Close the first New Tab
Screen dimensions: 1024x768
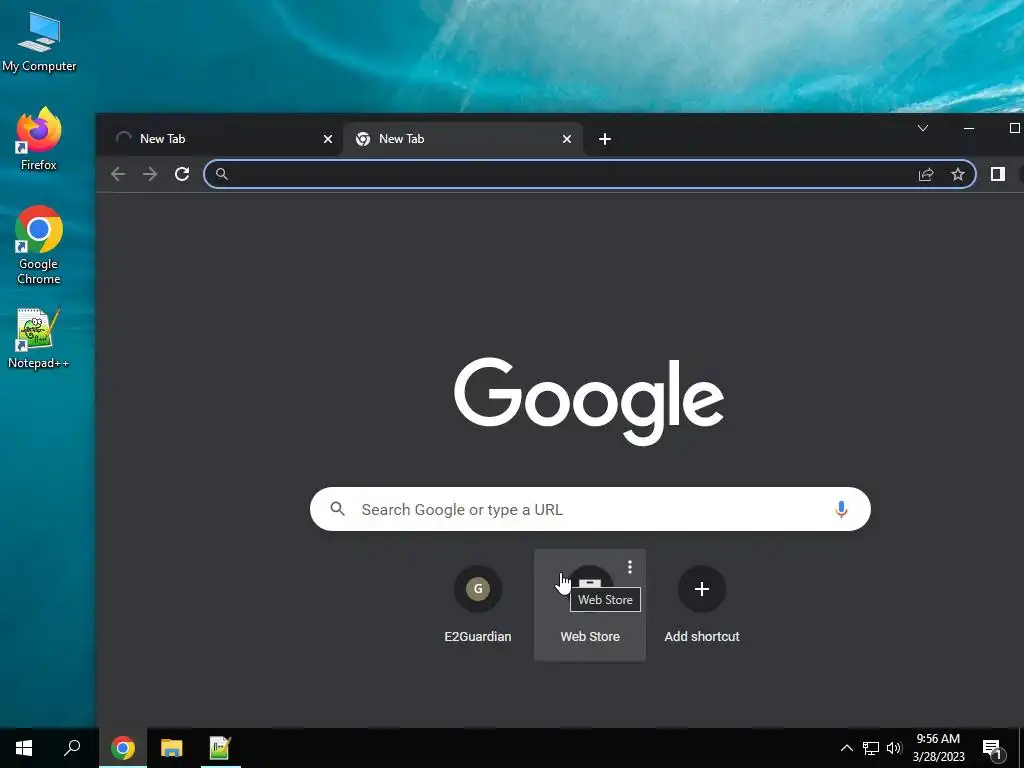pos(328,139)
